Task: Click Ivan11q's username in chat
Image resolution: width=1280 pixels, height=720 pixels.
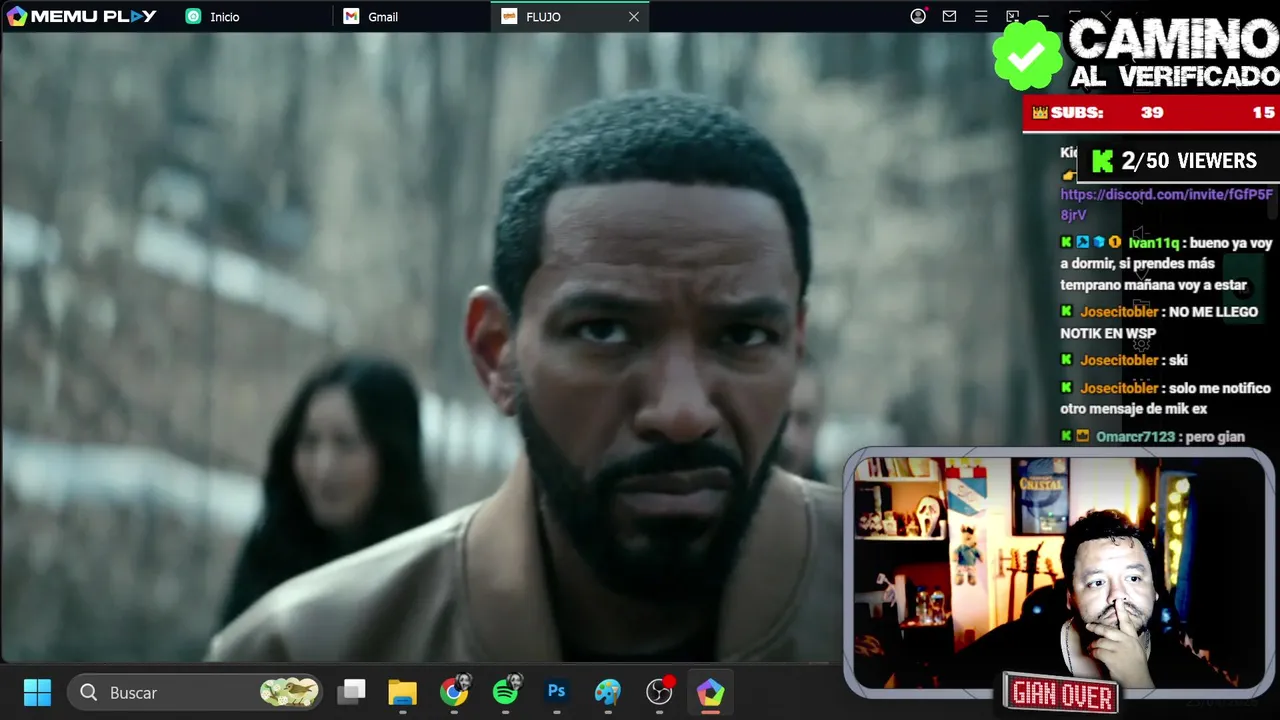Action: coord(1154,243)
